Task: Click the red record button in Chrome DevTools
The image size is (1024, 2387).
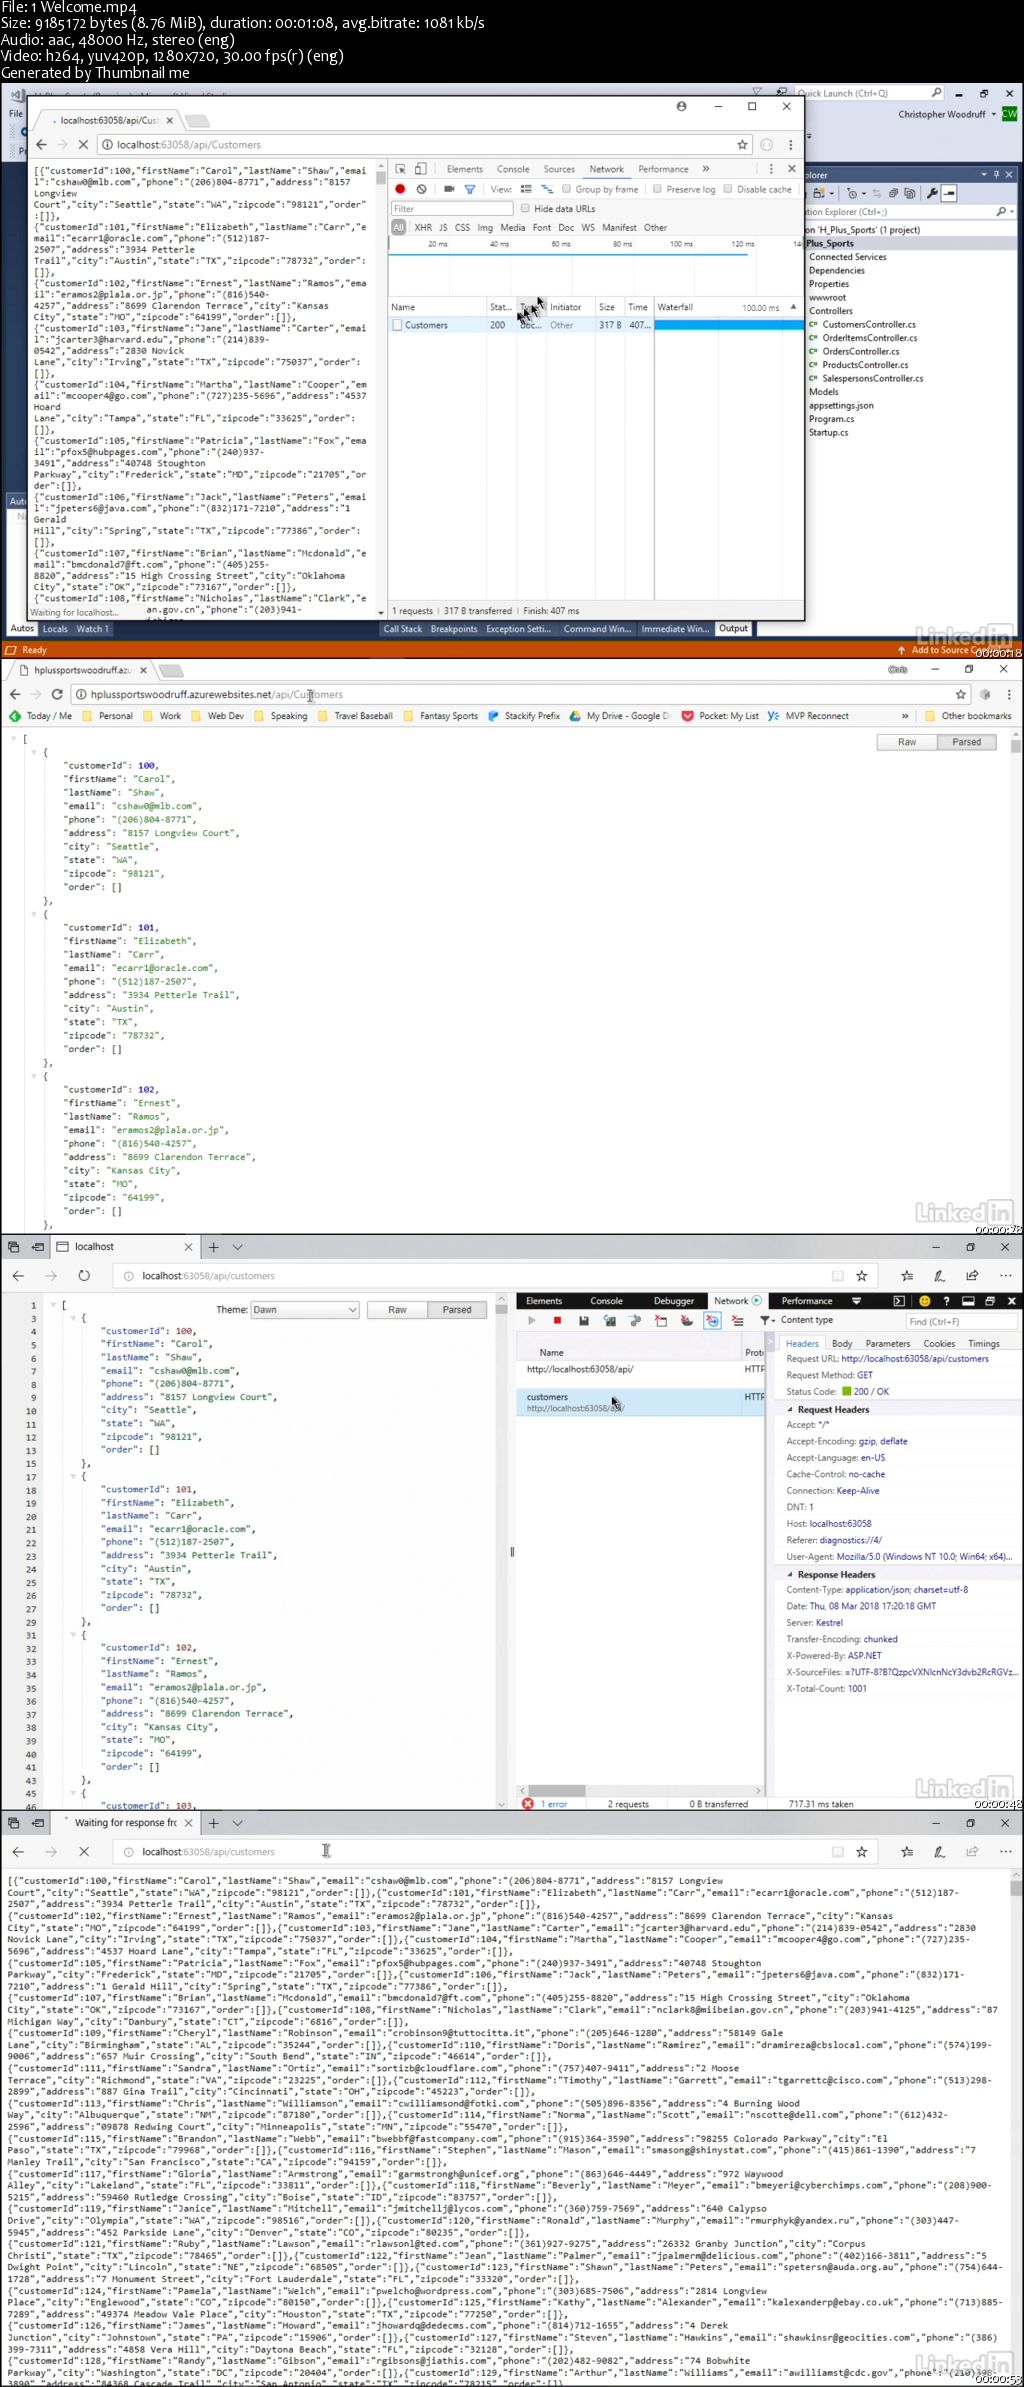Action: [x=400, y=189]
